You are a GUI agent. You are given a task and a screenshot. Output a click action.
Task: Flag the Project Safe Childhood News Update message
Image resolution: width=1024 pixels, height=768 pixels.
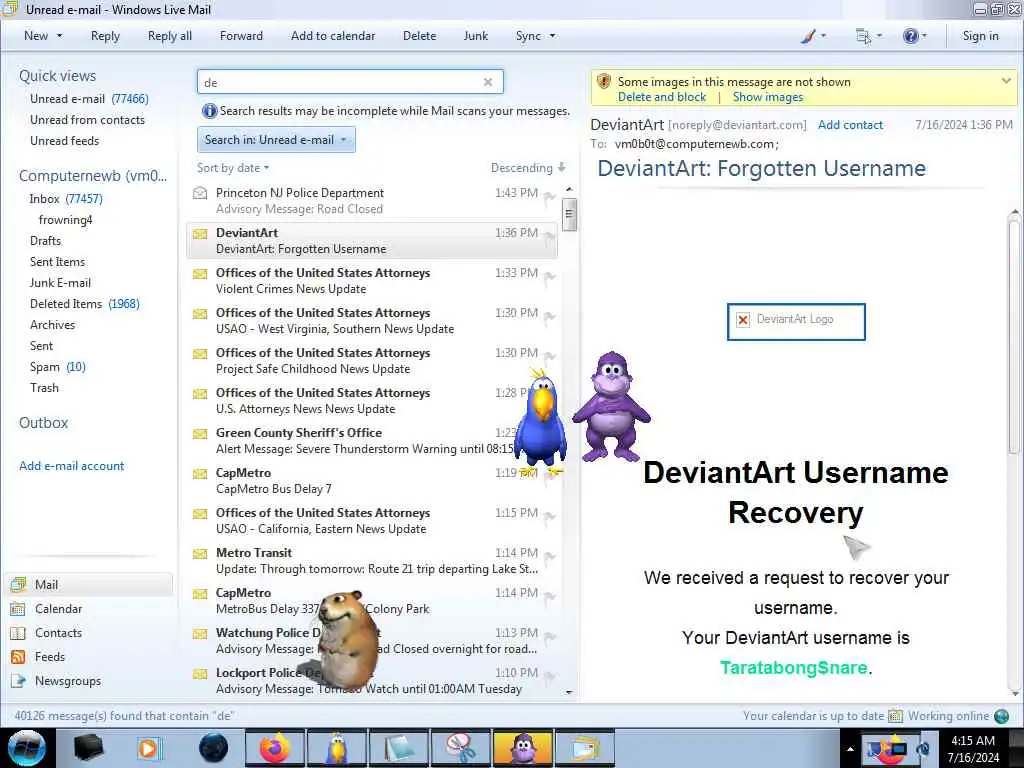[x=550, y=357]
